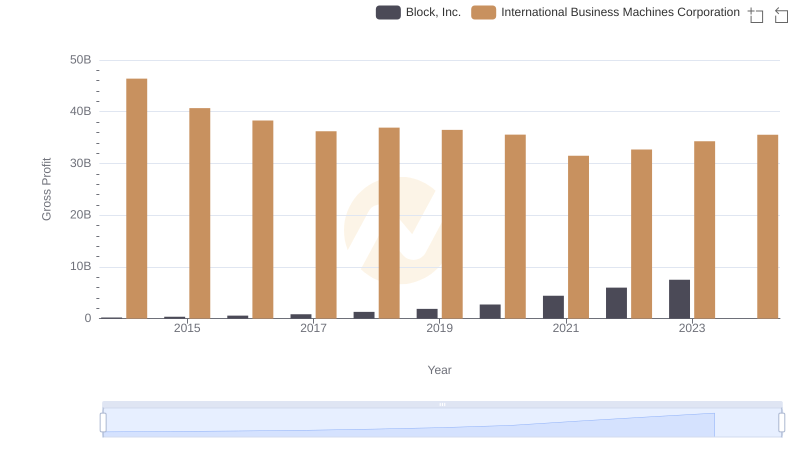Click the IBM bar for 2022
This screenshot has height=461, width=800.
pyautogui.click(x=641, y=234)
